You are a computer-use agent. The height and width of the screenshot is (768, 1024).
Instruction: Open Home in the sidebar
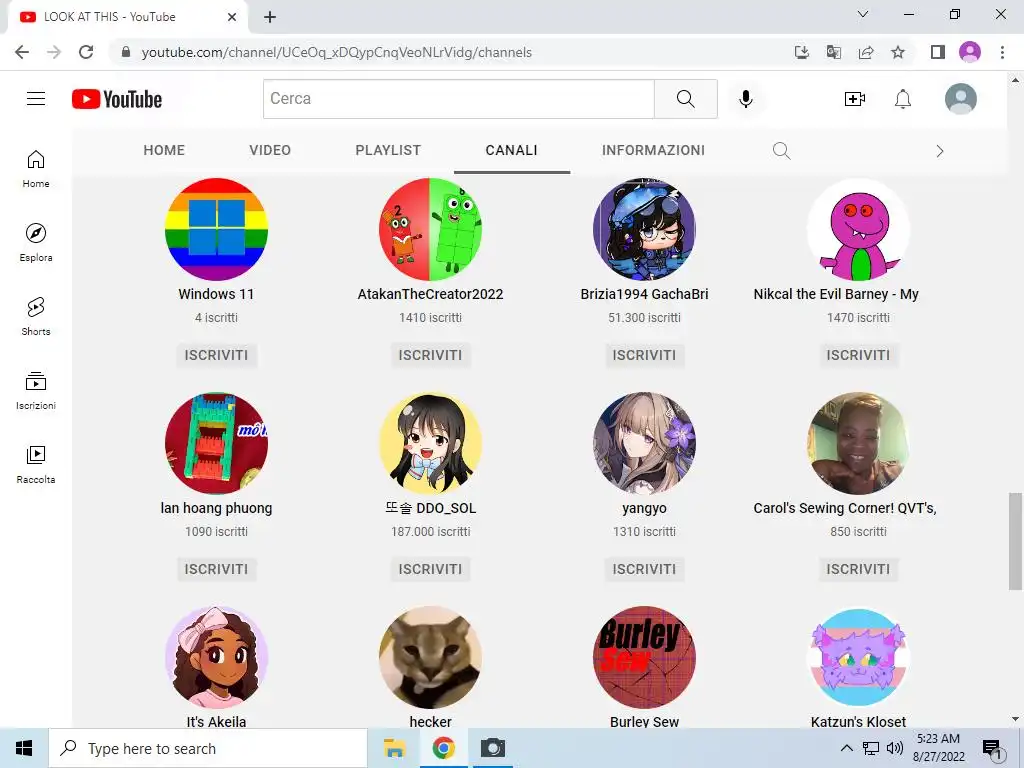(36, 168)
